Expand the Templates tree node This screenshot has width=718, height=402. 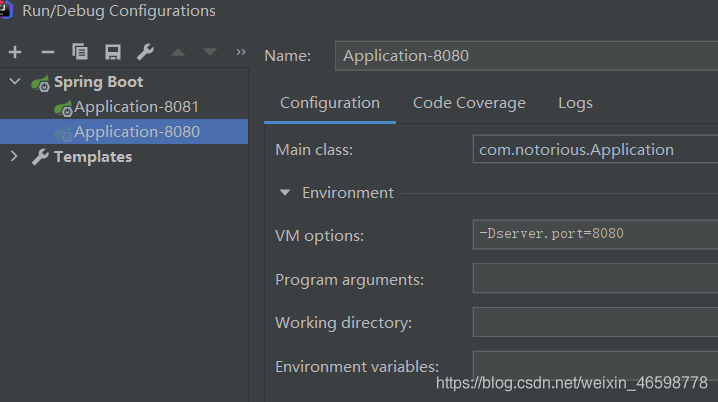tap(14, 156)
